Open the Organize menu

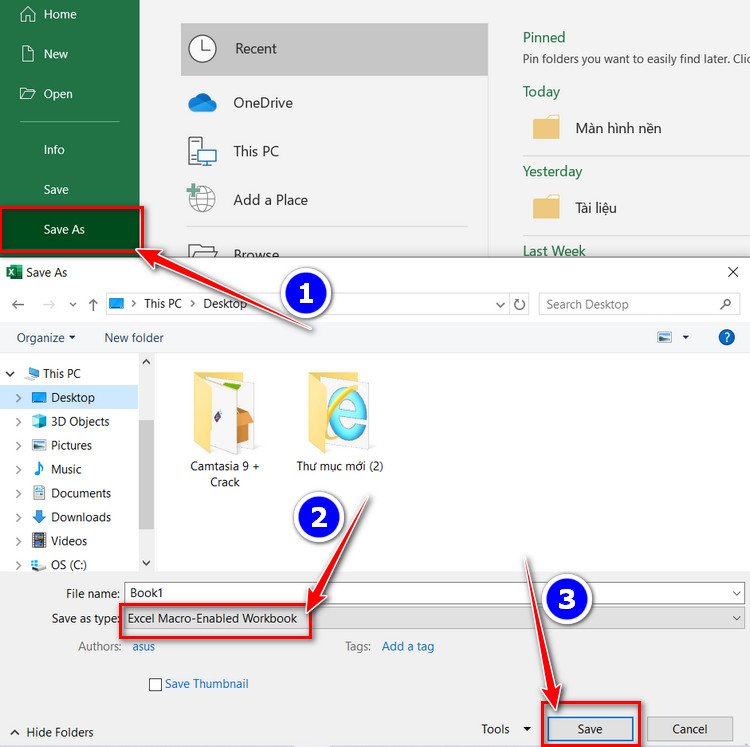(46, 338)
